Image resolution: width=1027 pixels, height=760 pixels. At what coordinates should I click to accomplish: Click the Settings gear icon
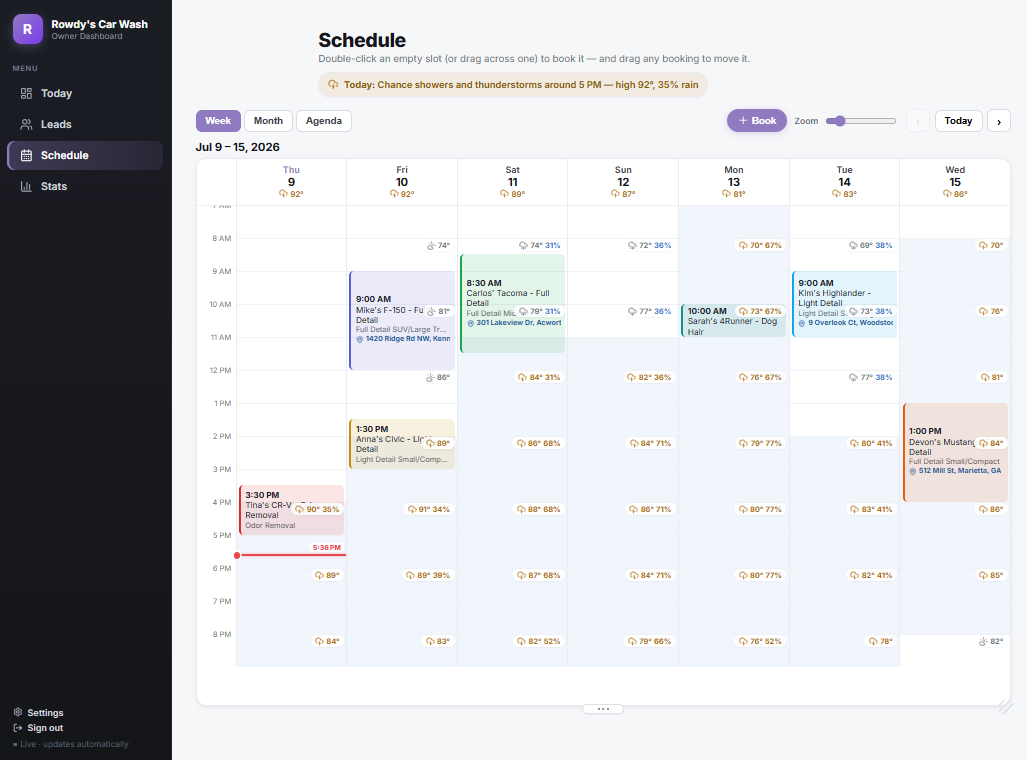pyautogui.click(x=18, y=712)
